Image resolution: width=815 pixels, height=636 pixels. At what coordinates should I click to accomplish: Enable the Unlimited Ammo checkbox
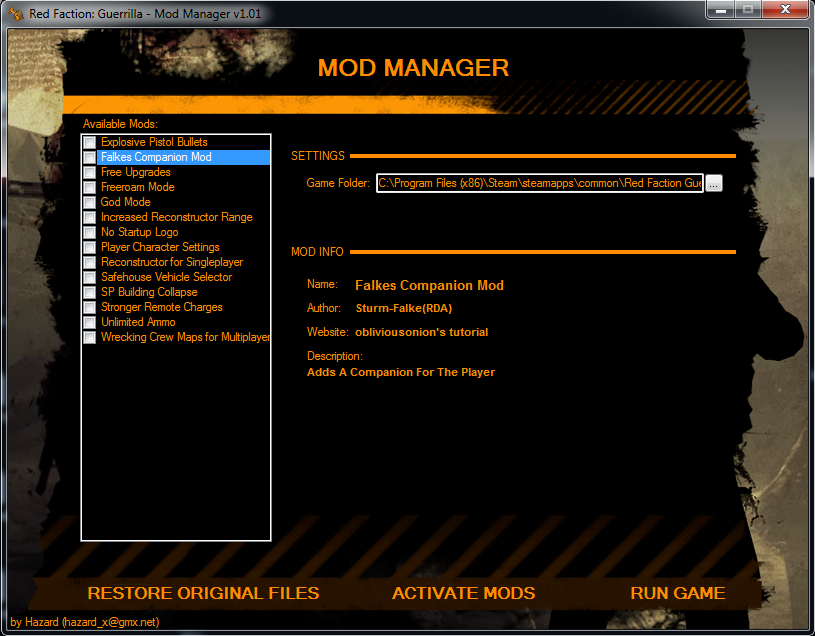coord(90,323)
